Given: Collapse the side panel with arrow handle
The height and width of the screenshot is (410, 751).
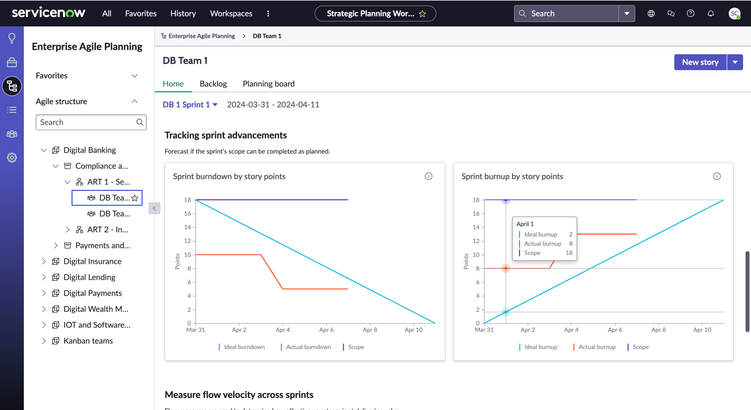Looking at the screenshot, I should click(154, 208).
